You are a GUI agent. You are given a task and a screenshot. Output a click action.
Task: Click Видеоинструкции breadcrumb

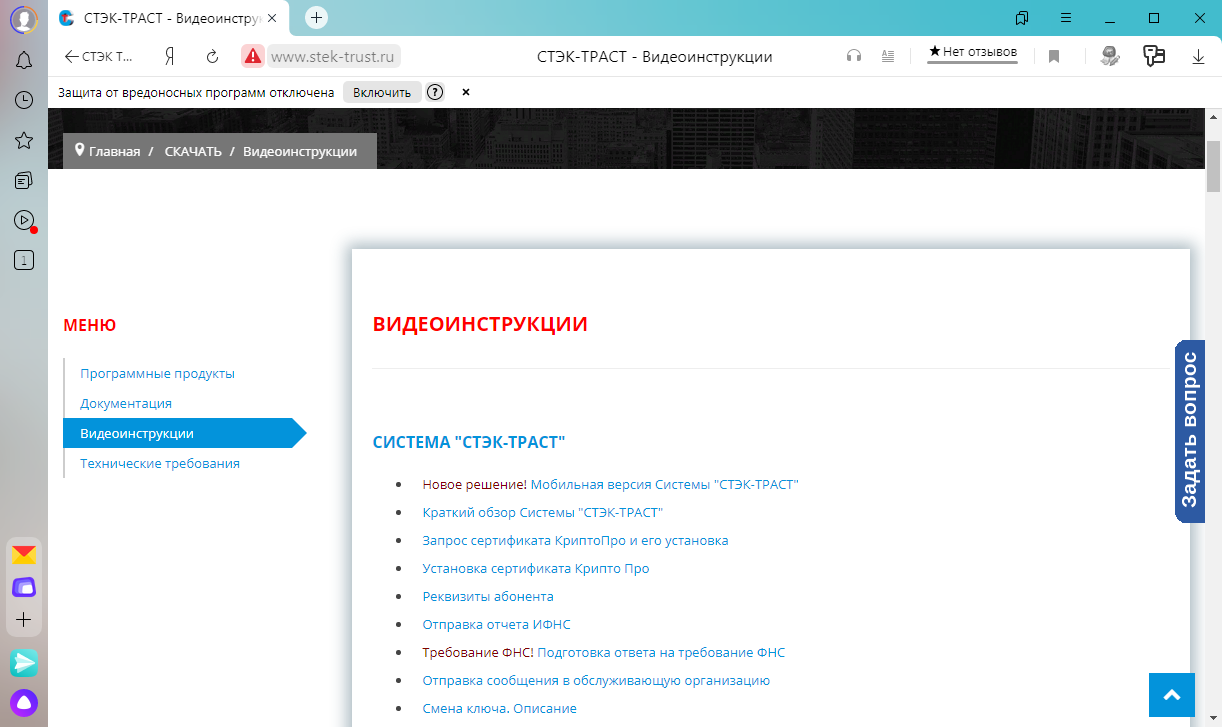point(300,152)
